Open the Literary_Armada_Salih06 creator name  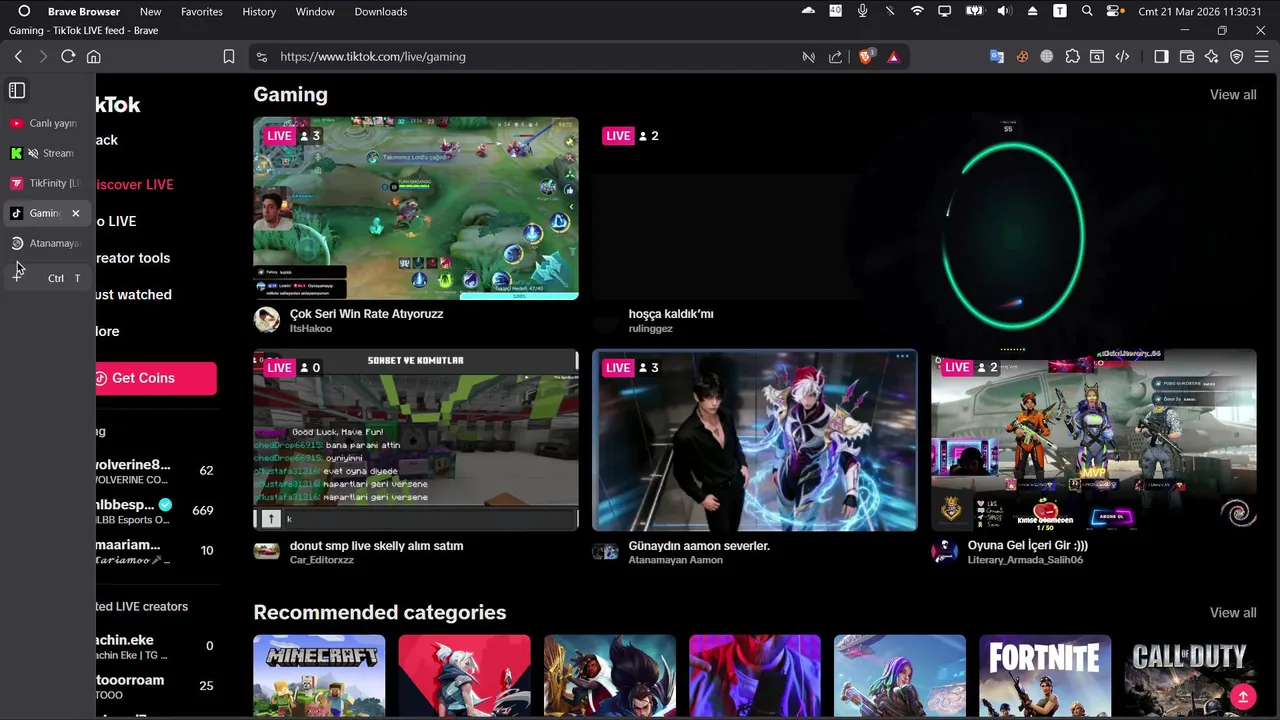1025,560
